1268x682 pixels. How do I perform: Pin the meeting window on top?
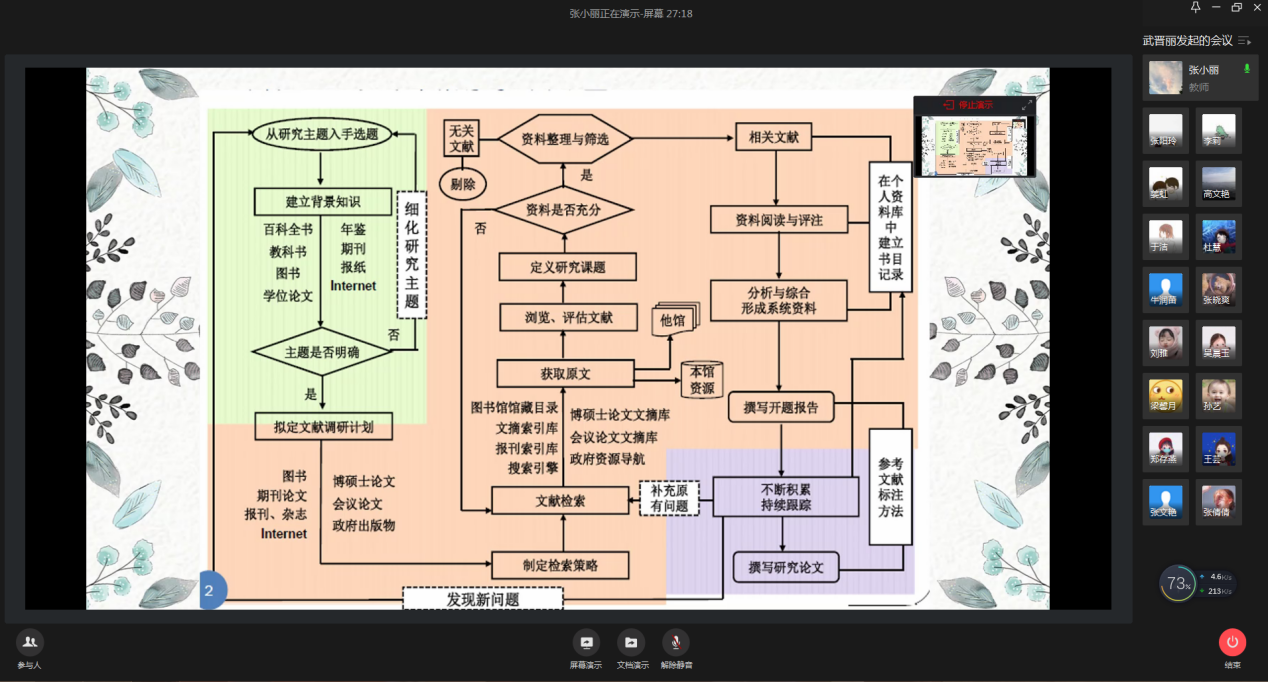1195,8
